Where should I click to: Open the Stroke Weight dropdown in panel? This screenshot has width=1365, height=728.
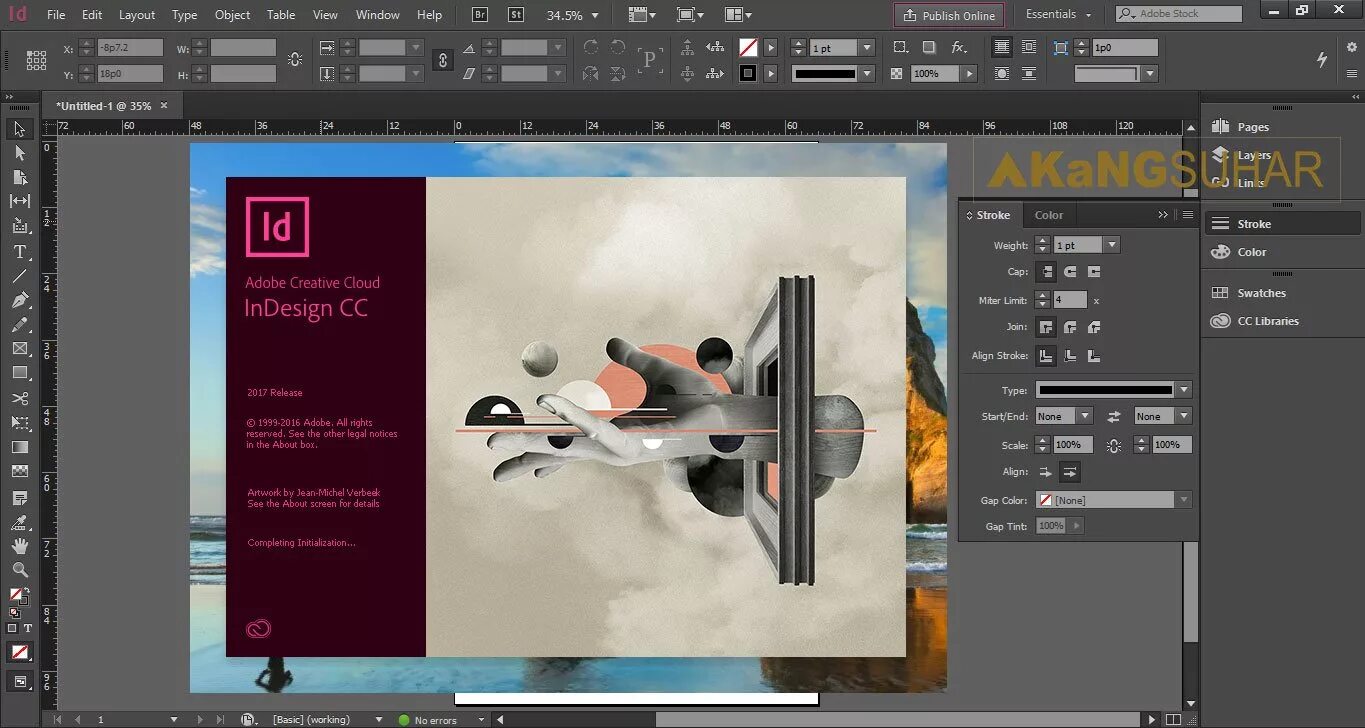point(1112,245)
